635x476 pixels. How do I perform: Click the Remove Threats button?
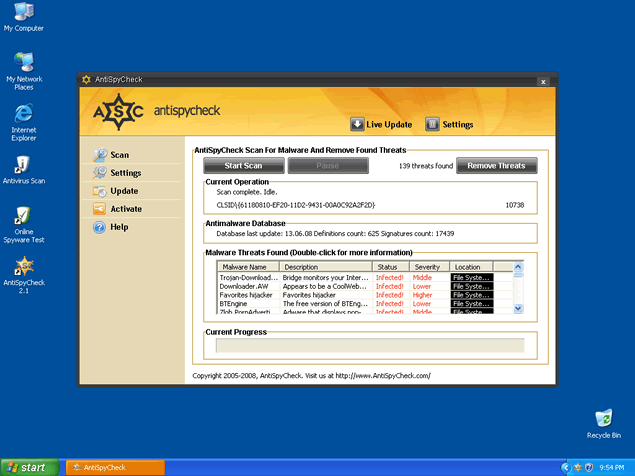tap(497, 166)
